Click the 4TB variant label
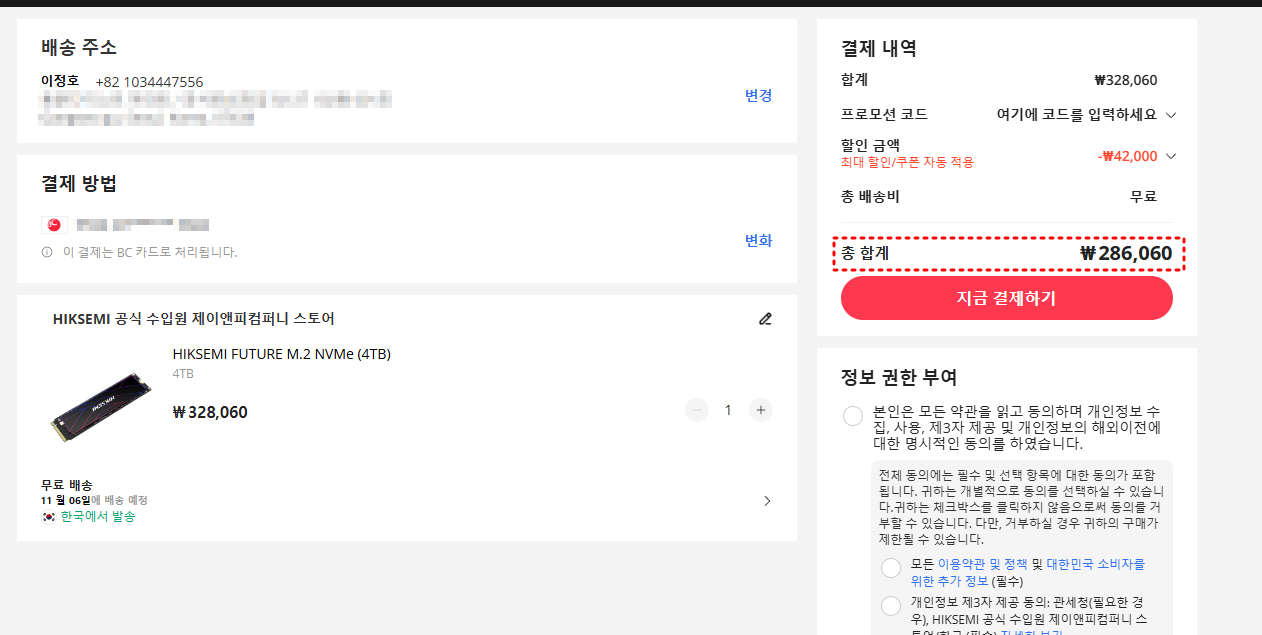1262x635 pixels. click(183, 374)
